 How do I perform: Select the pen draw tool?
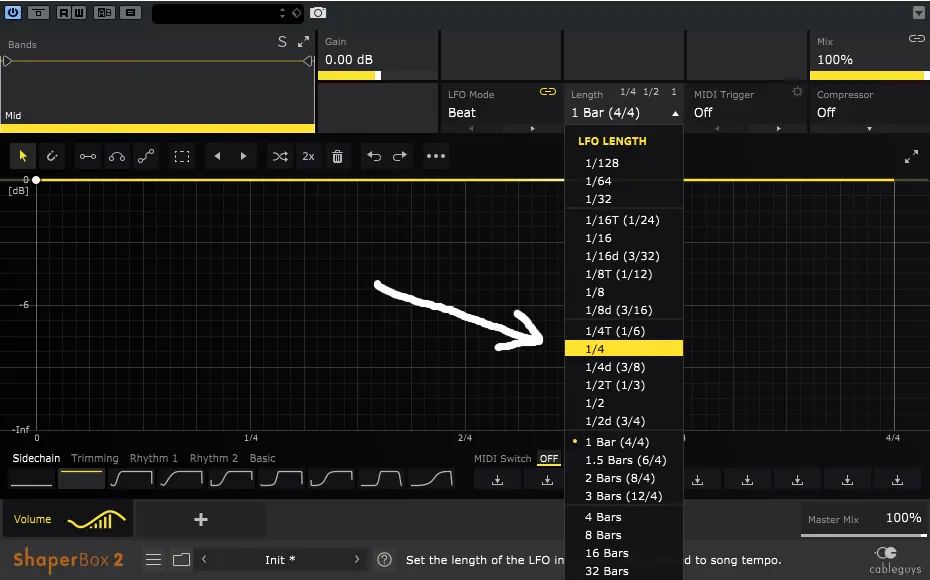coord(52,156)
